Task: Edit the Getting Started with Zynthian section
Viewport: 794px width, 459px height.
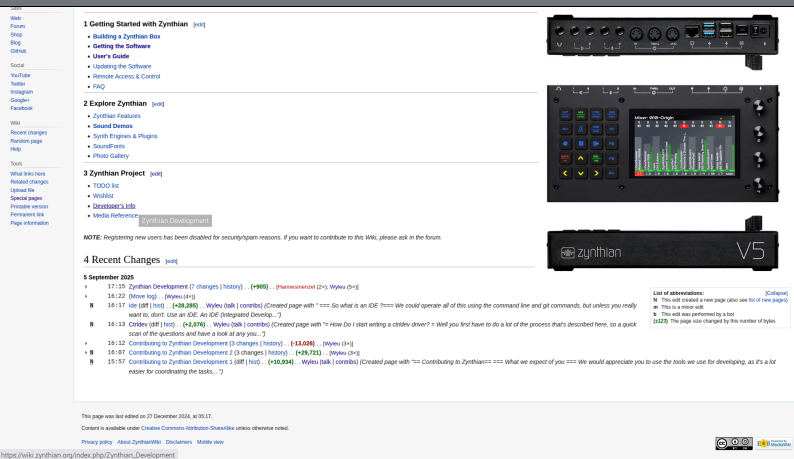Action: [199, 24]
